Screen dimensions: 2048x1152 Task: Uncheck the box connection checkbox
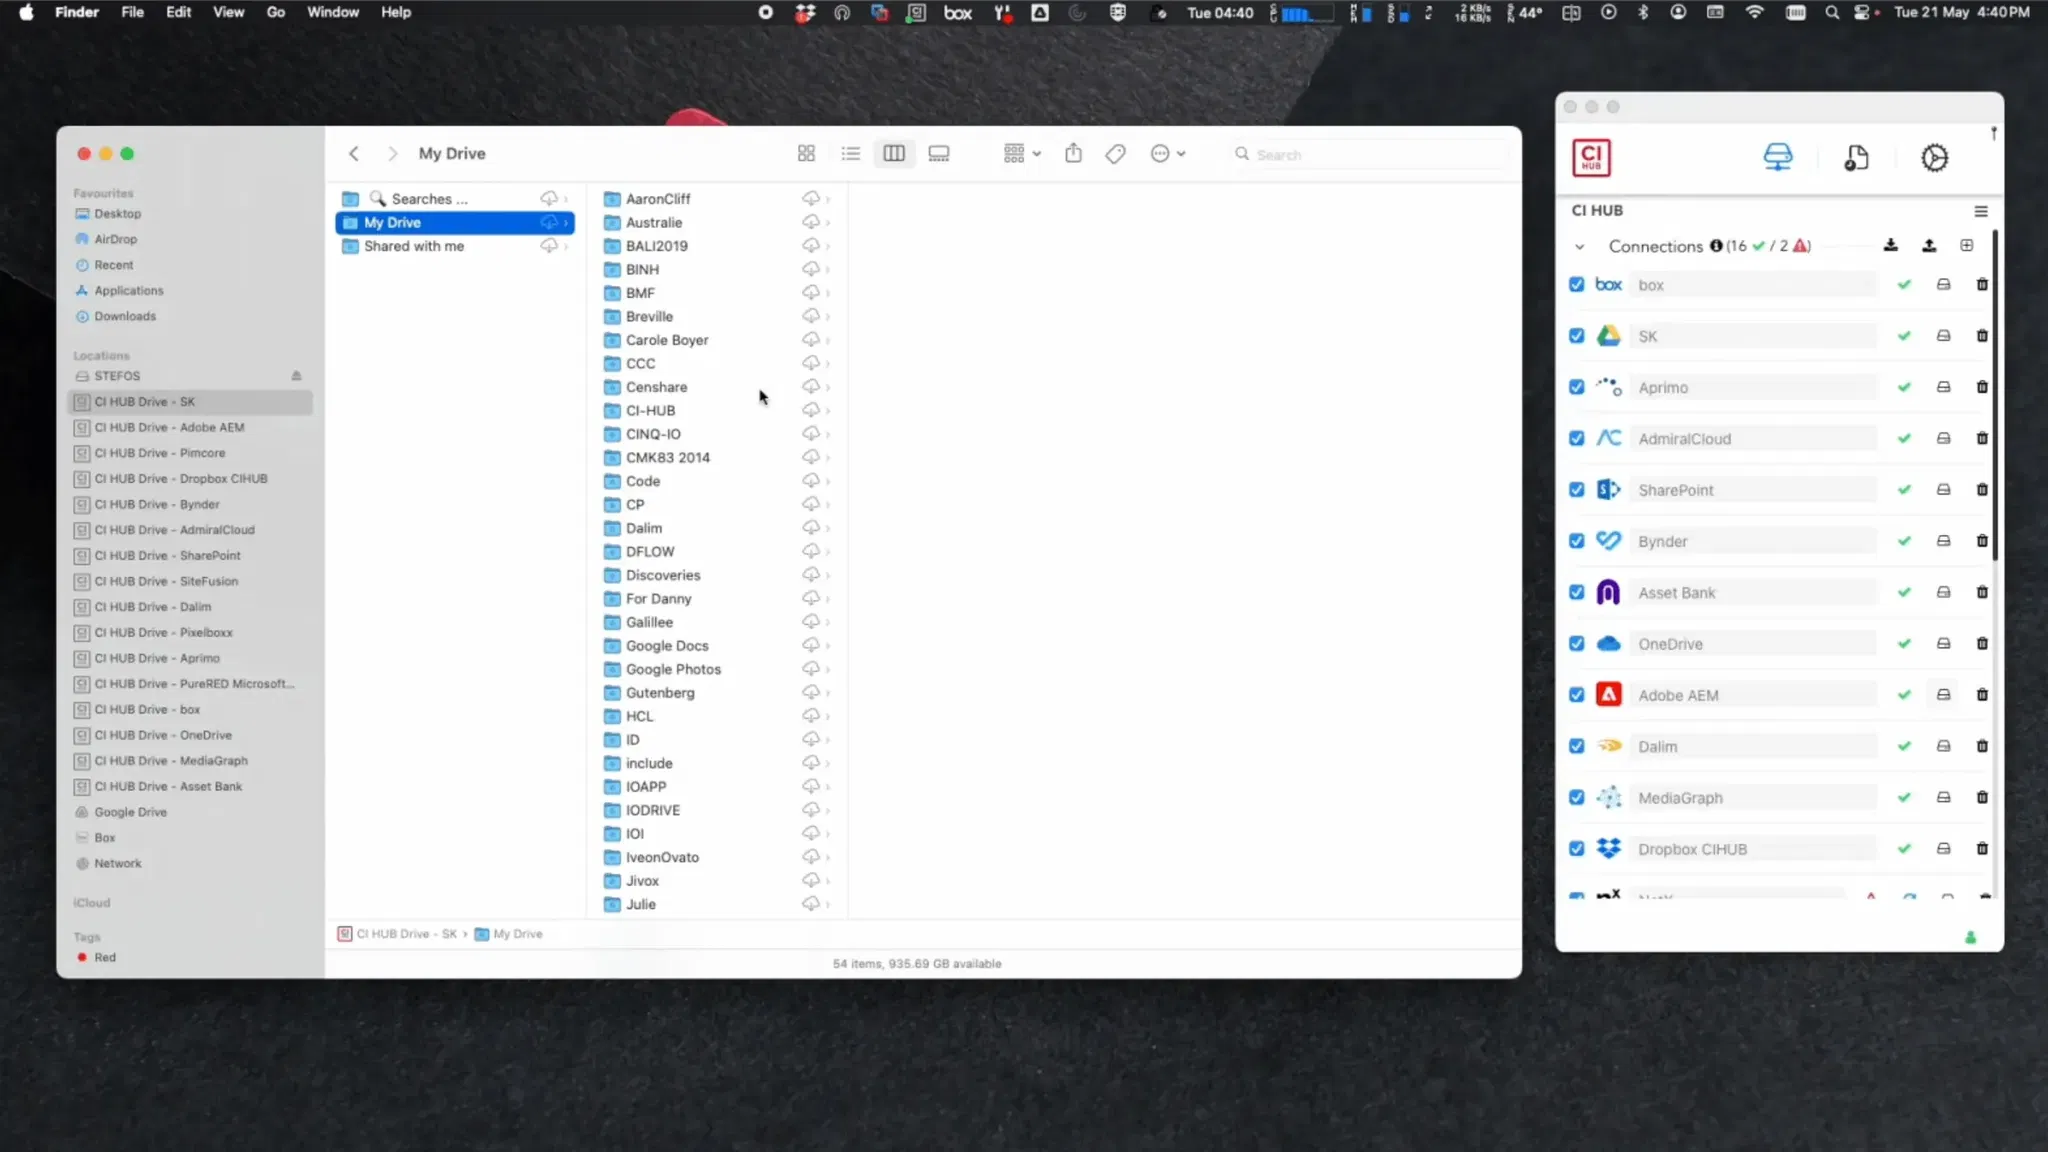pos(1576,285)
